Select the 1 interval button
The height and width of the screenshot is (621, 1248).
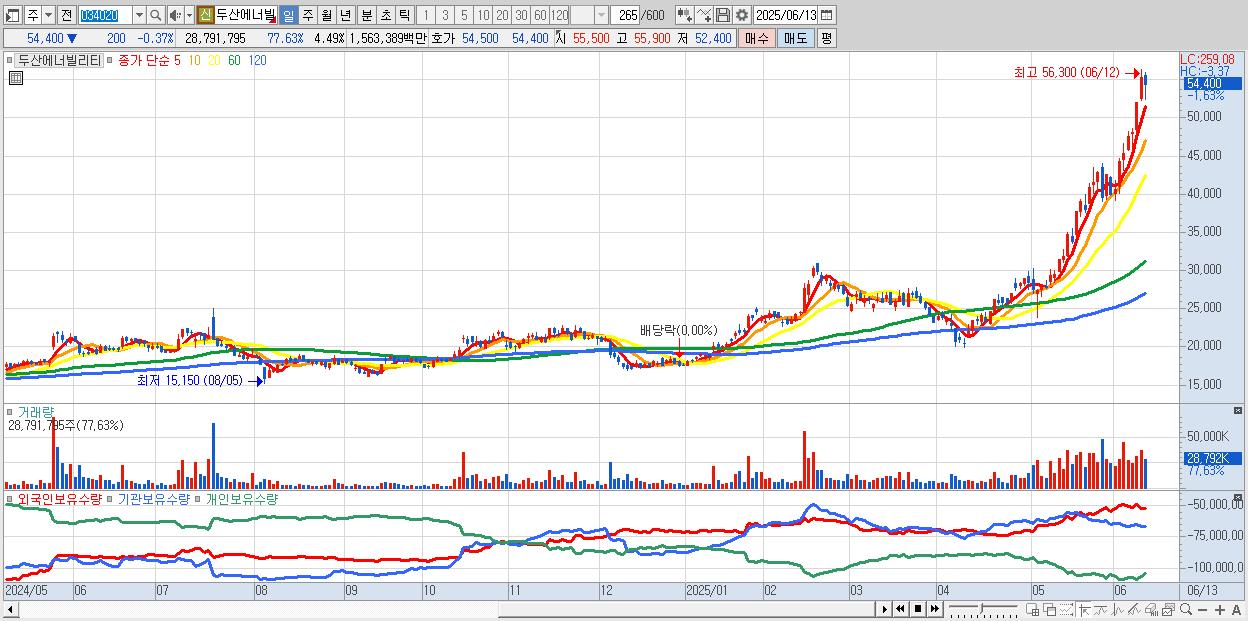point(425,15)
